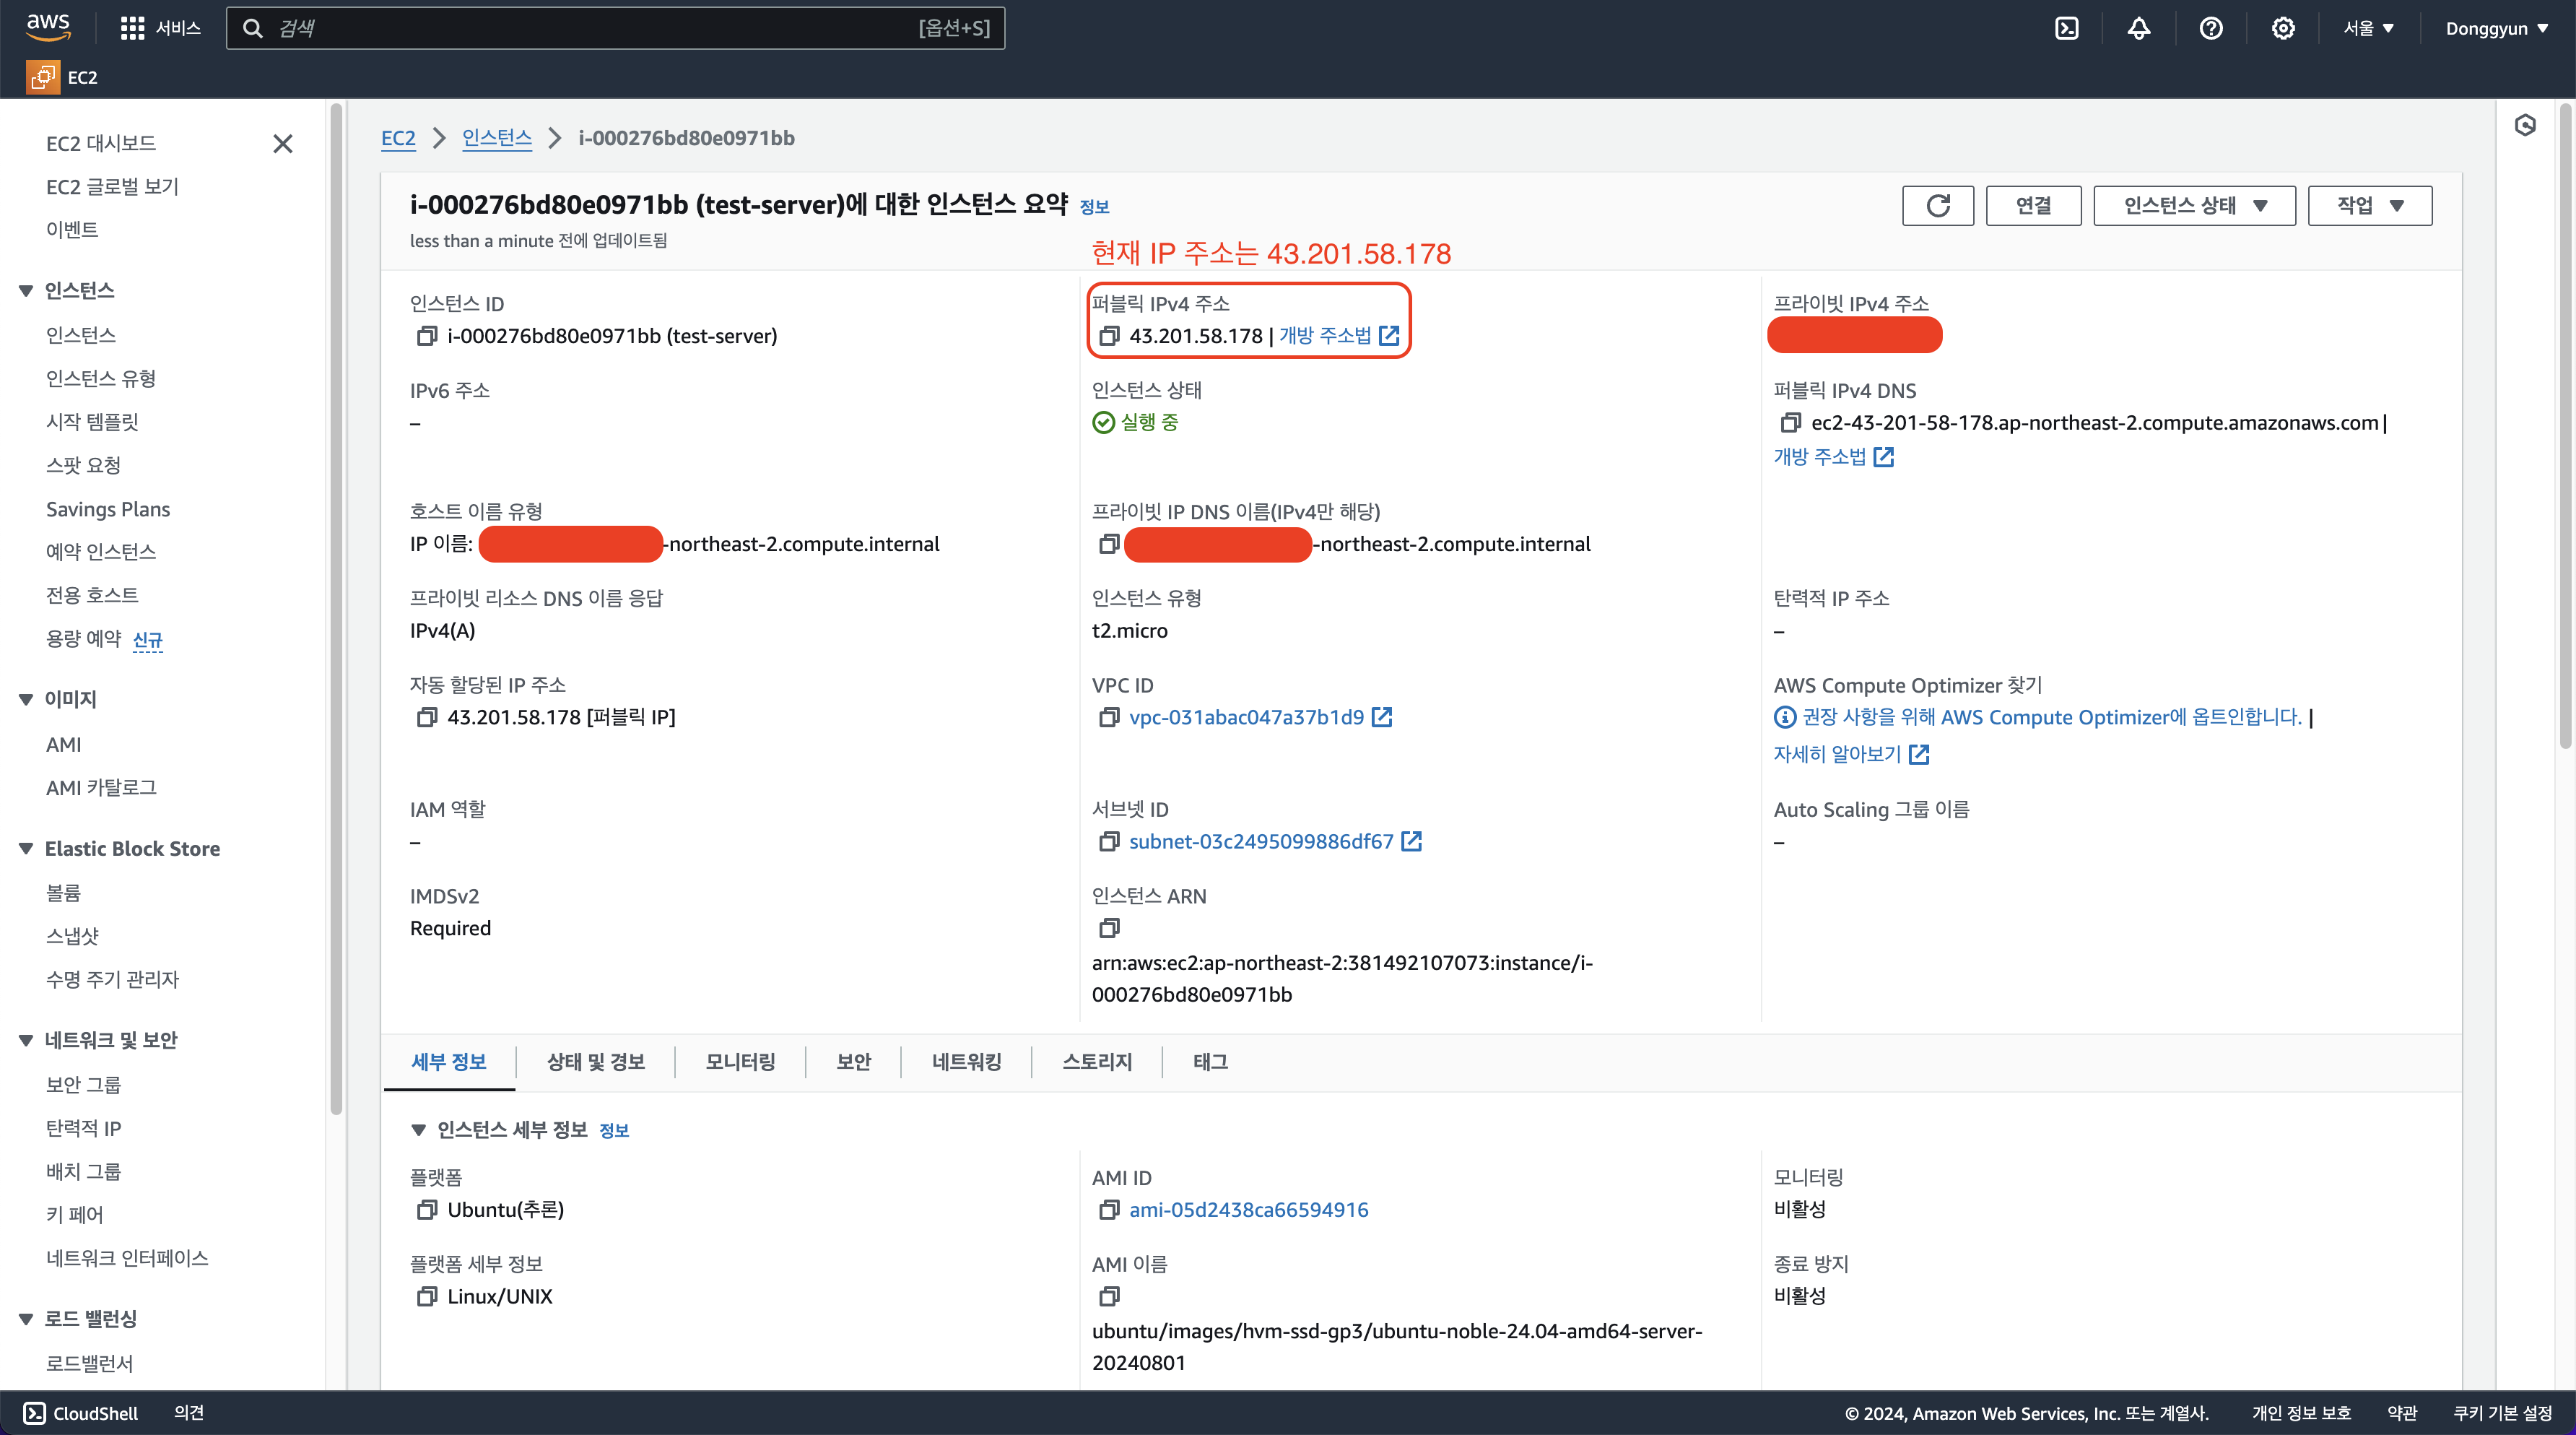Switch to the 보안 tab
The image size is (2576, 1435).
coord(853,1062)
